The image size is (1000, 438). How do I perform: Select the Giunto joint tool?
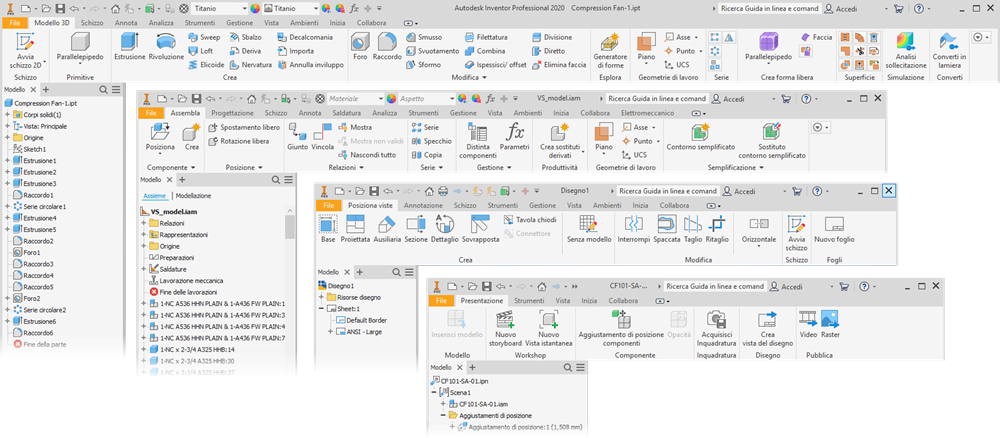(297, 136)
